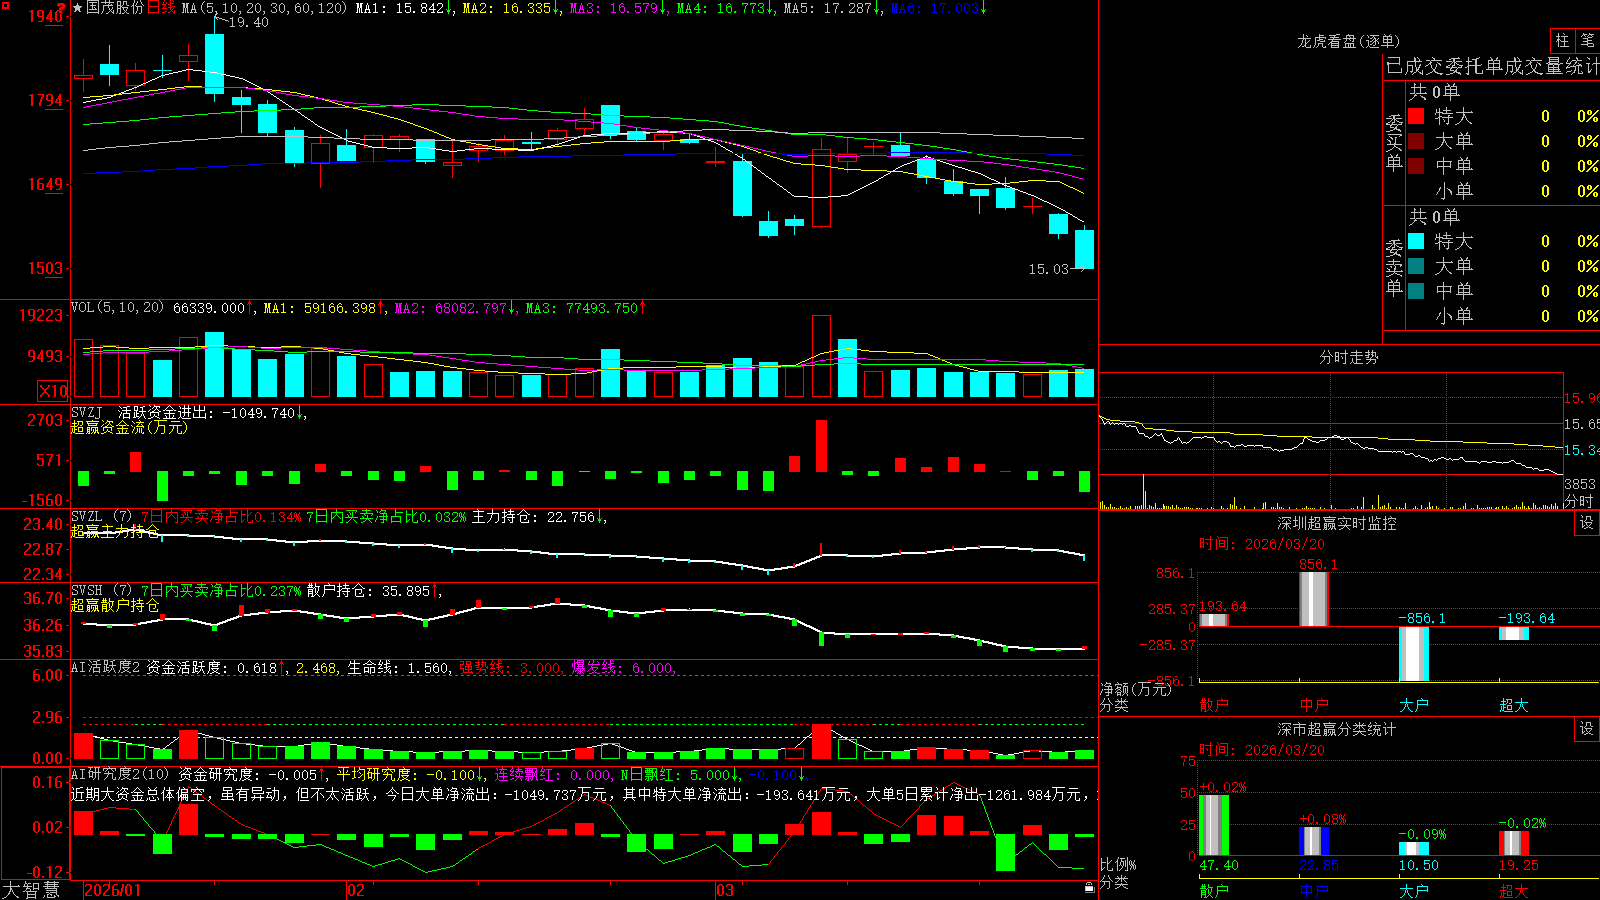Click the MA2: 16.335 value

click(x=511, y=8)
